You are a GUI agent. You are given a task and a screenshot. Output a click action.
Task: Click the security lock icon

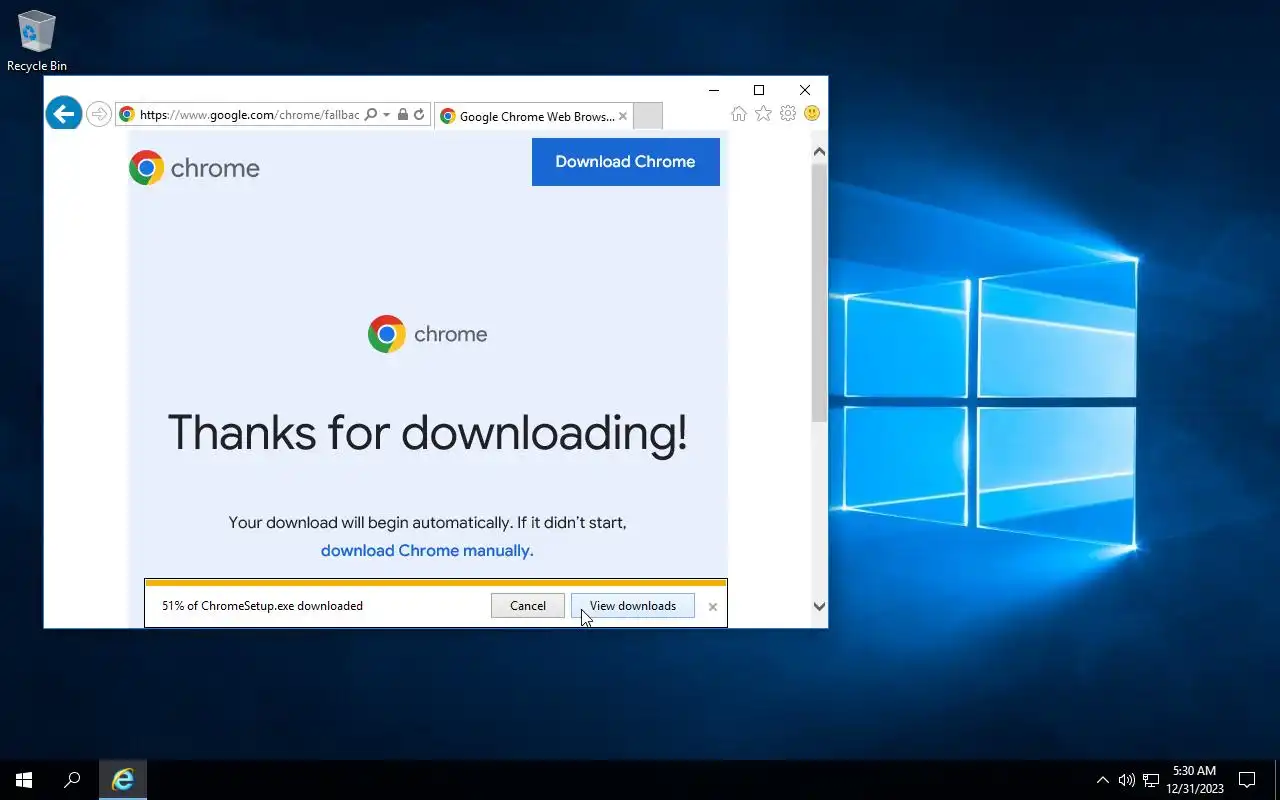(403, 115)
